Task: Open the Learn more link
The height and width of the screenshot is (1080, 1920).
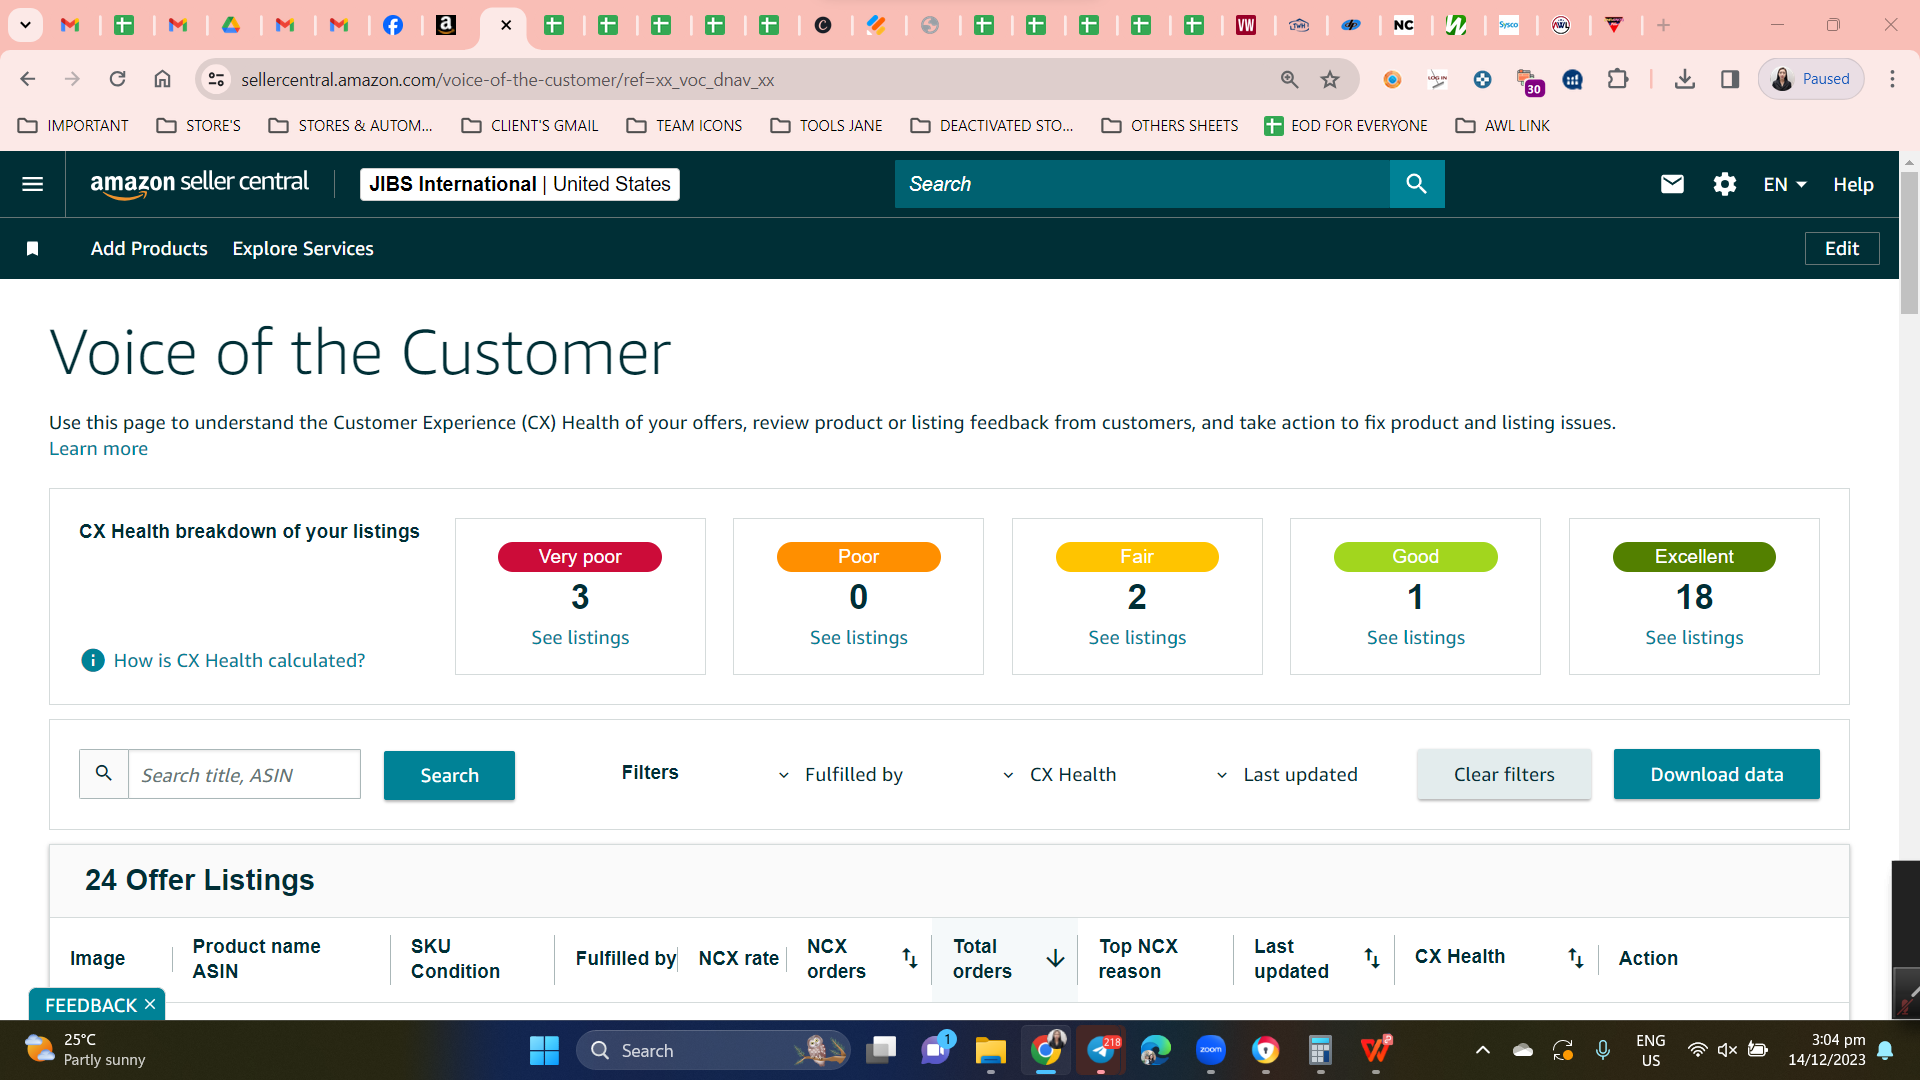Action: 98,449
